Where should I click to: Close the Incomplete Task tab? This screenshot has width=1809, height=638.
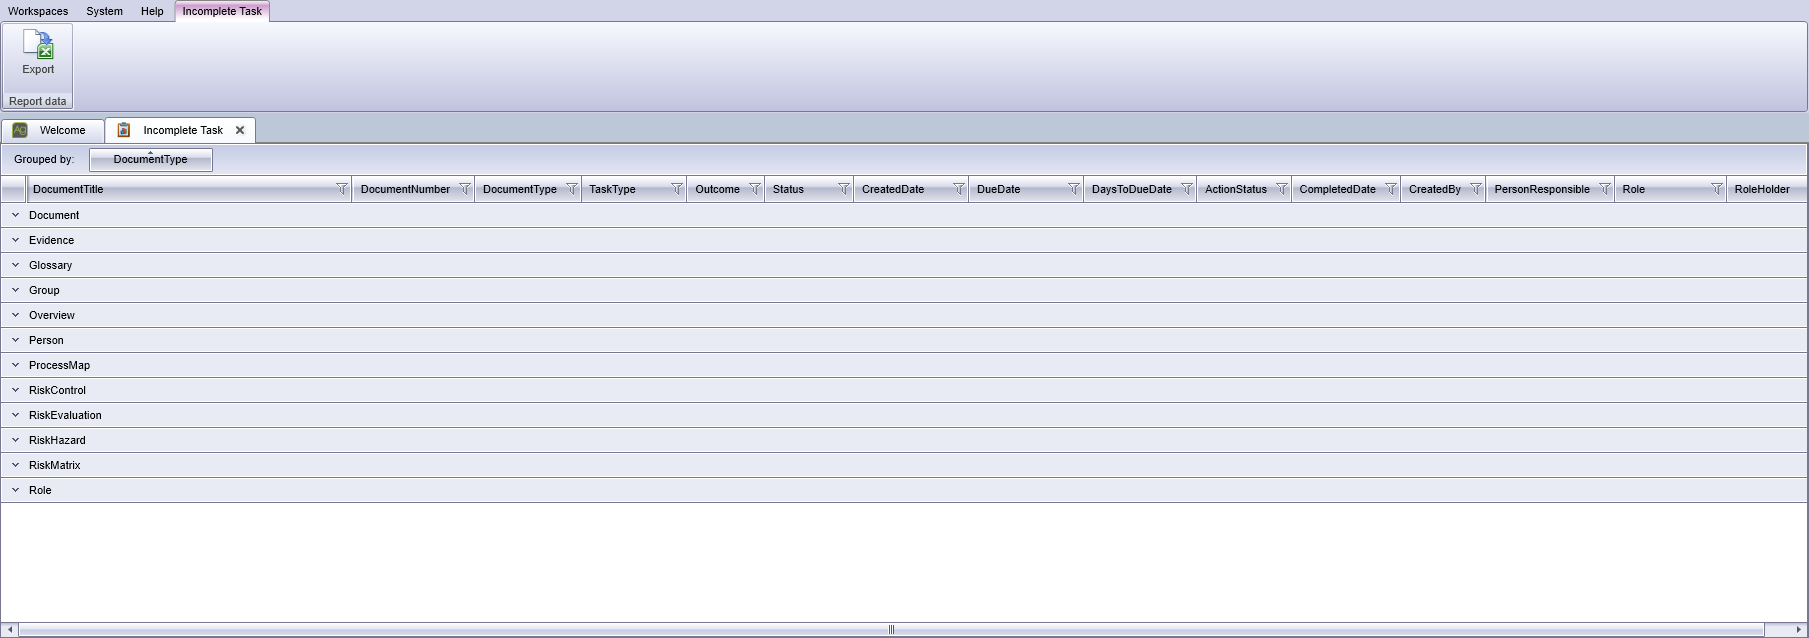(x=240, y=130)
